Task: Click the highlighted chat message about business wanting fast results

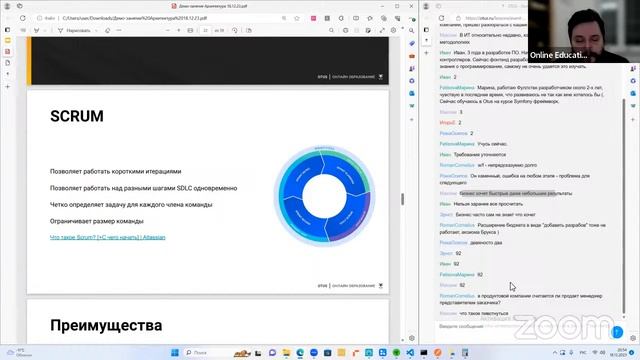Action: 516,193
